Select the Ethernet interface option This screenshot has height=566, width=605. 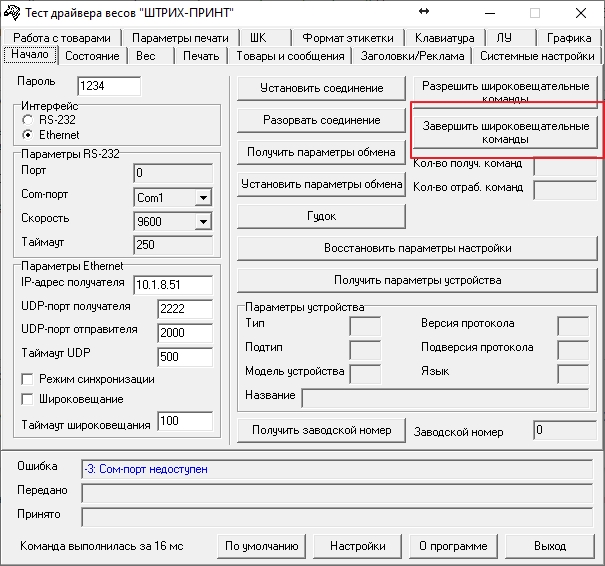click(28, 135)
